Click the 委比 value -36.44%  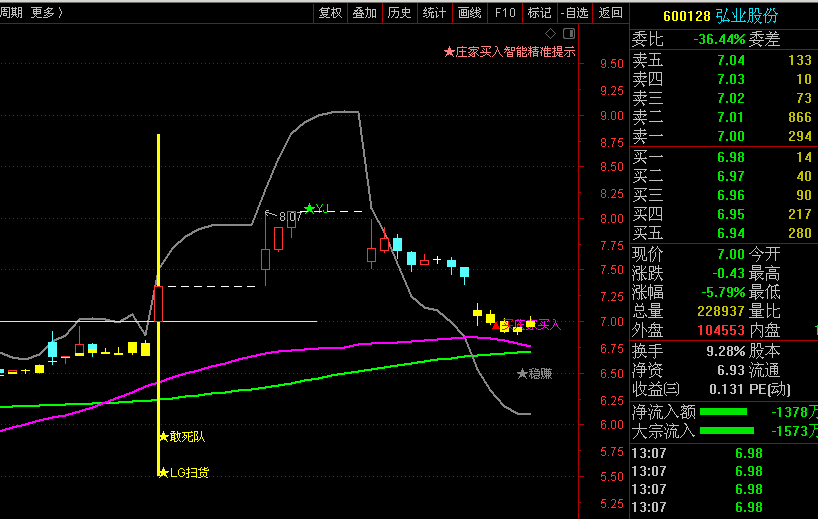[x=719, y=40]
